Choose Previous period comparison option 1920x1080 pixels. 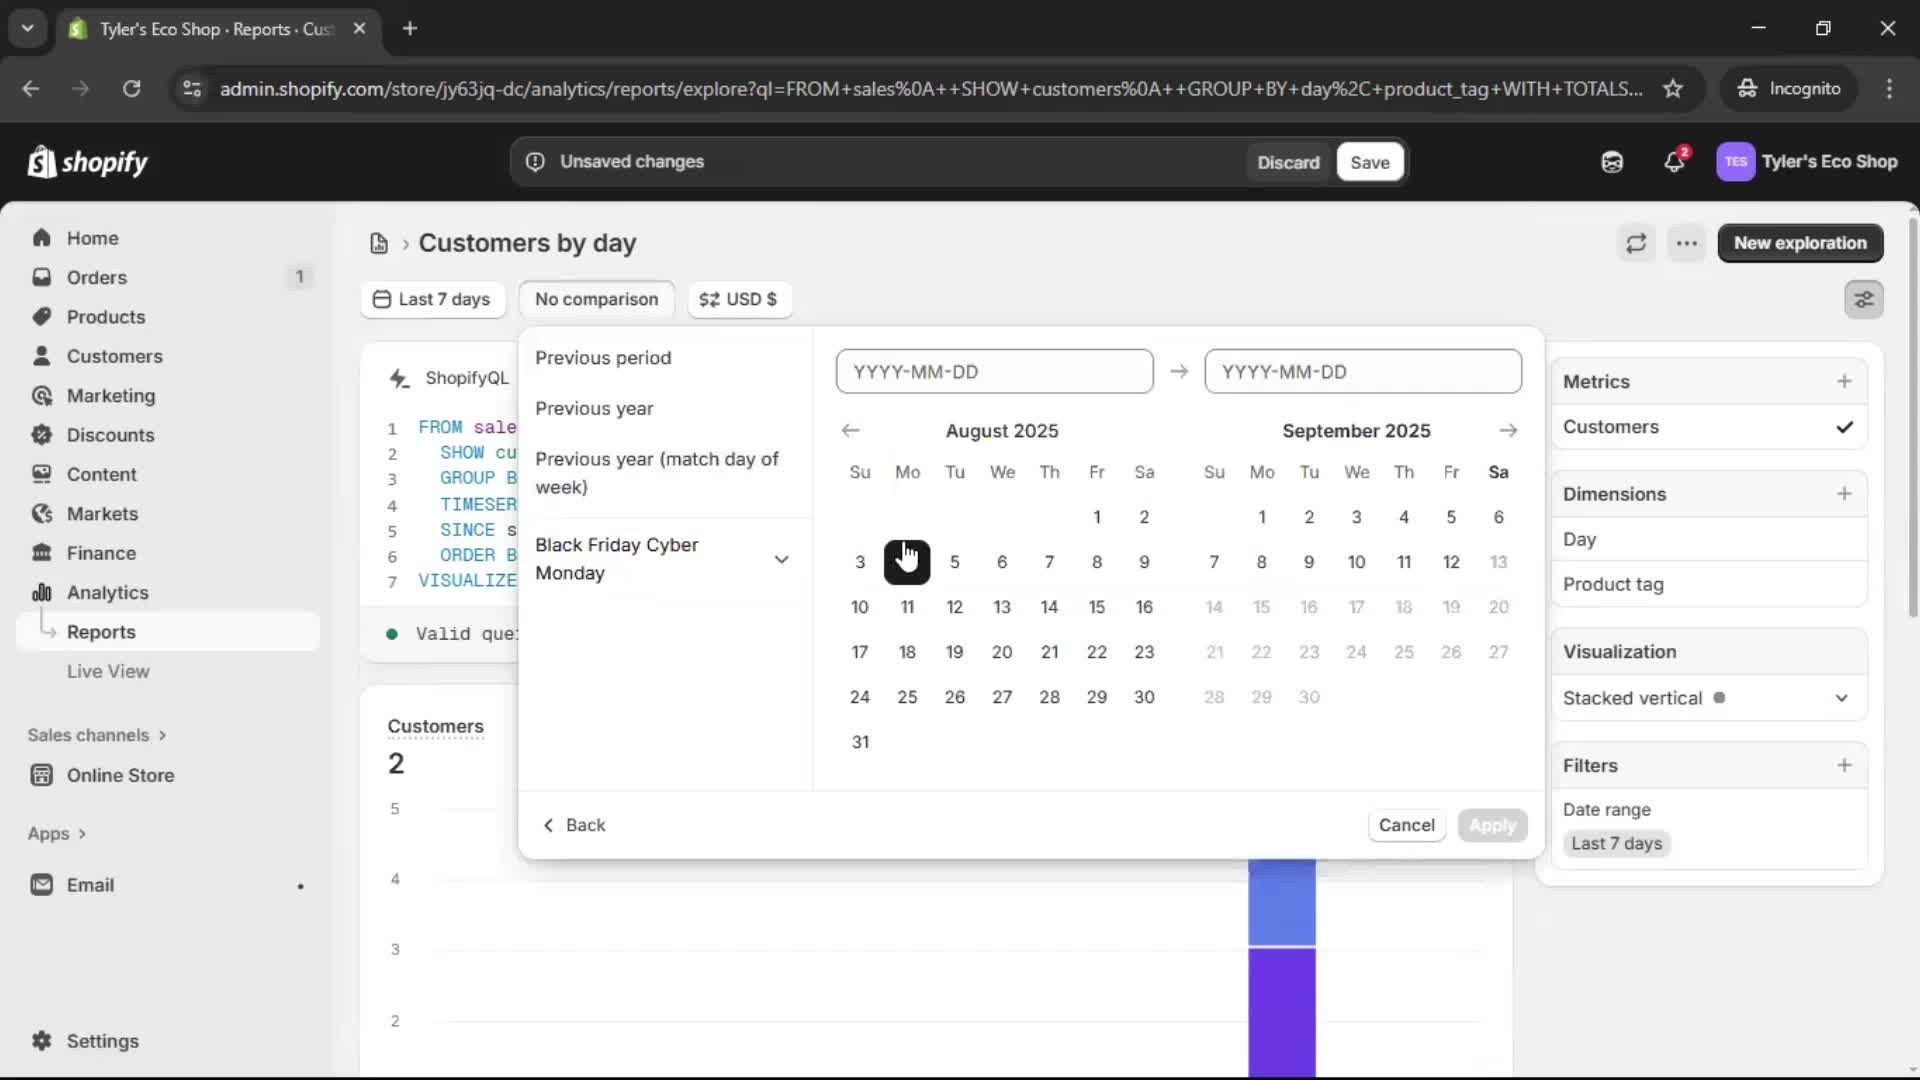click(603, 358)
